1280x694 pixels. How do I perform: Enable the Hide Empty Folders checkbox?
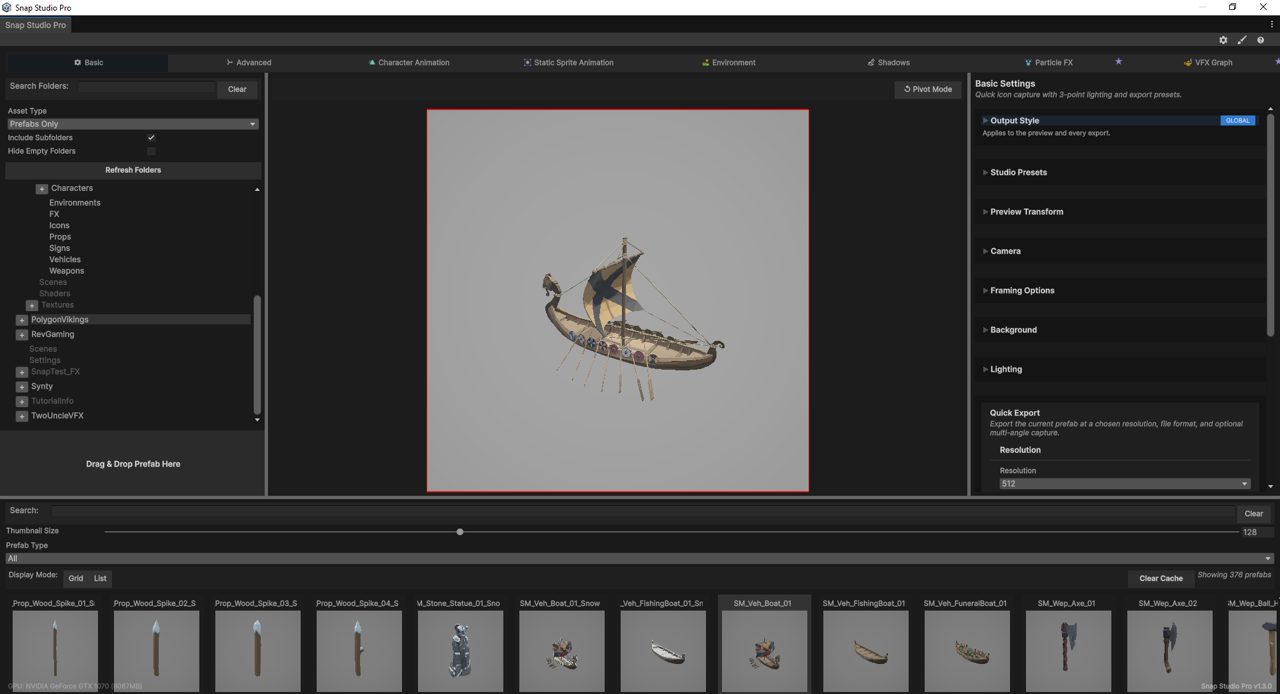coord(151,151)
